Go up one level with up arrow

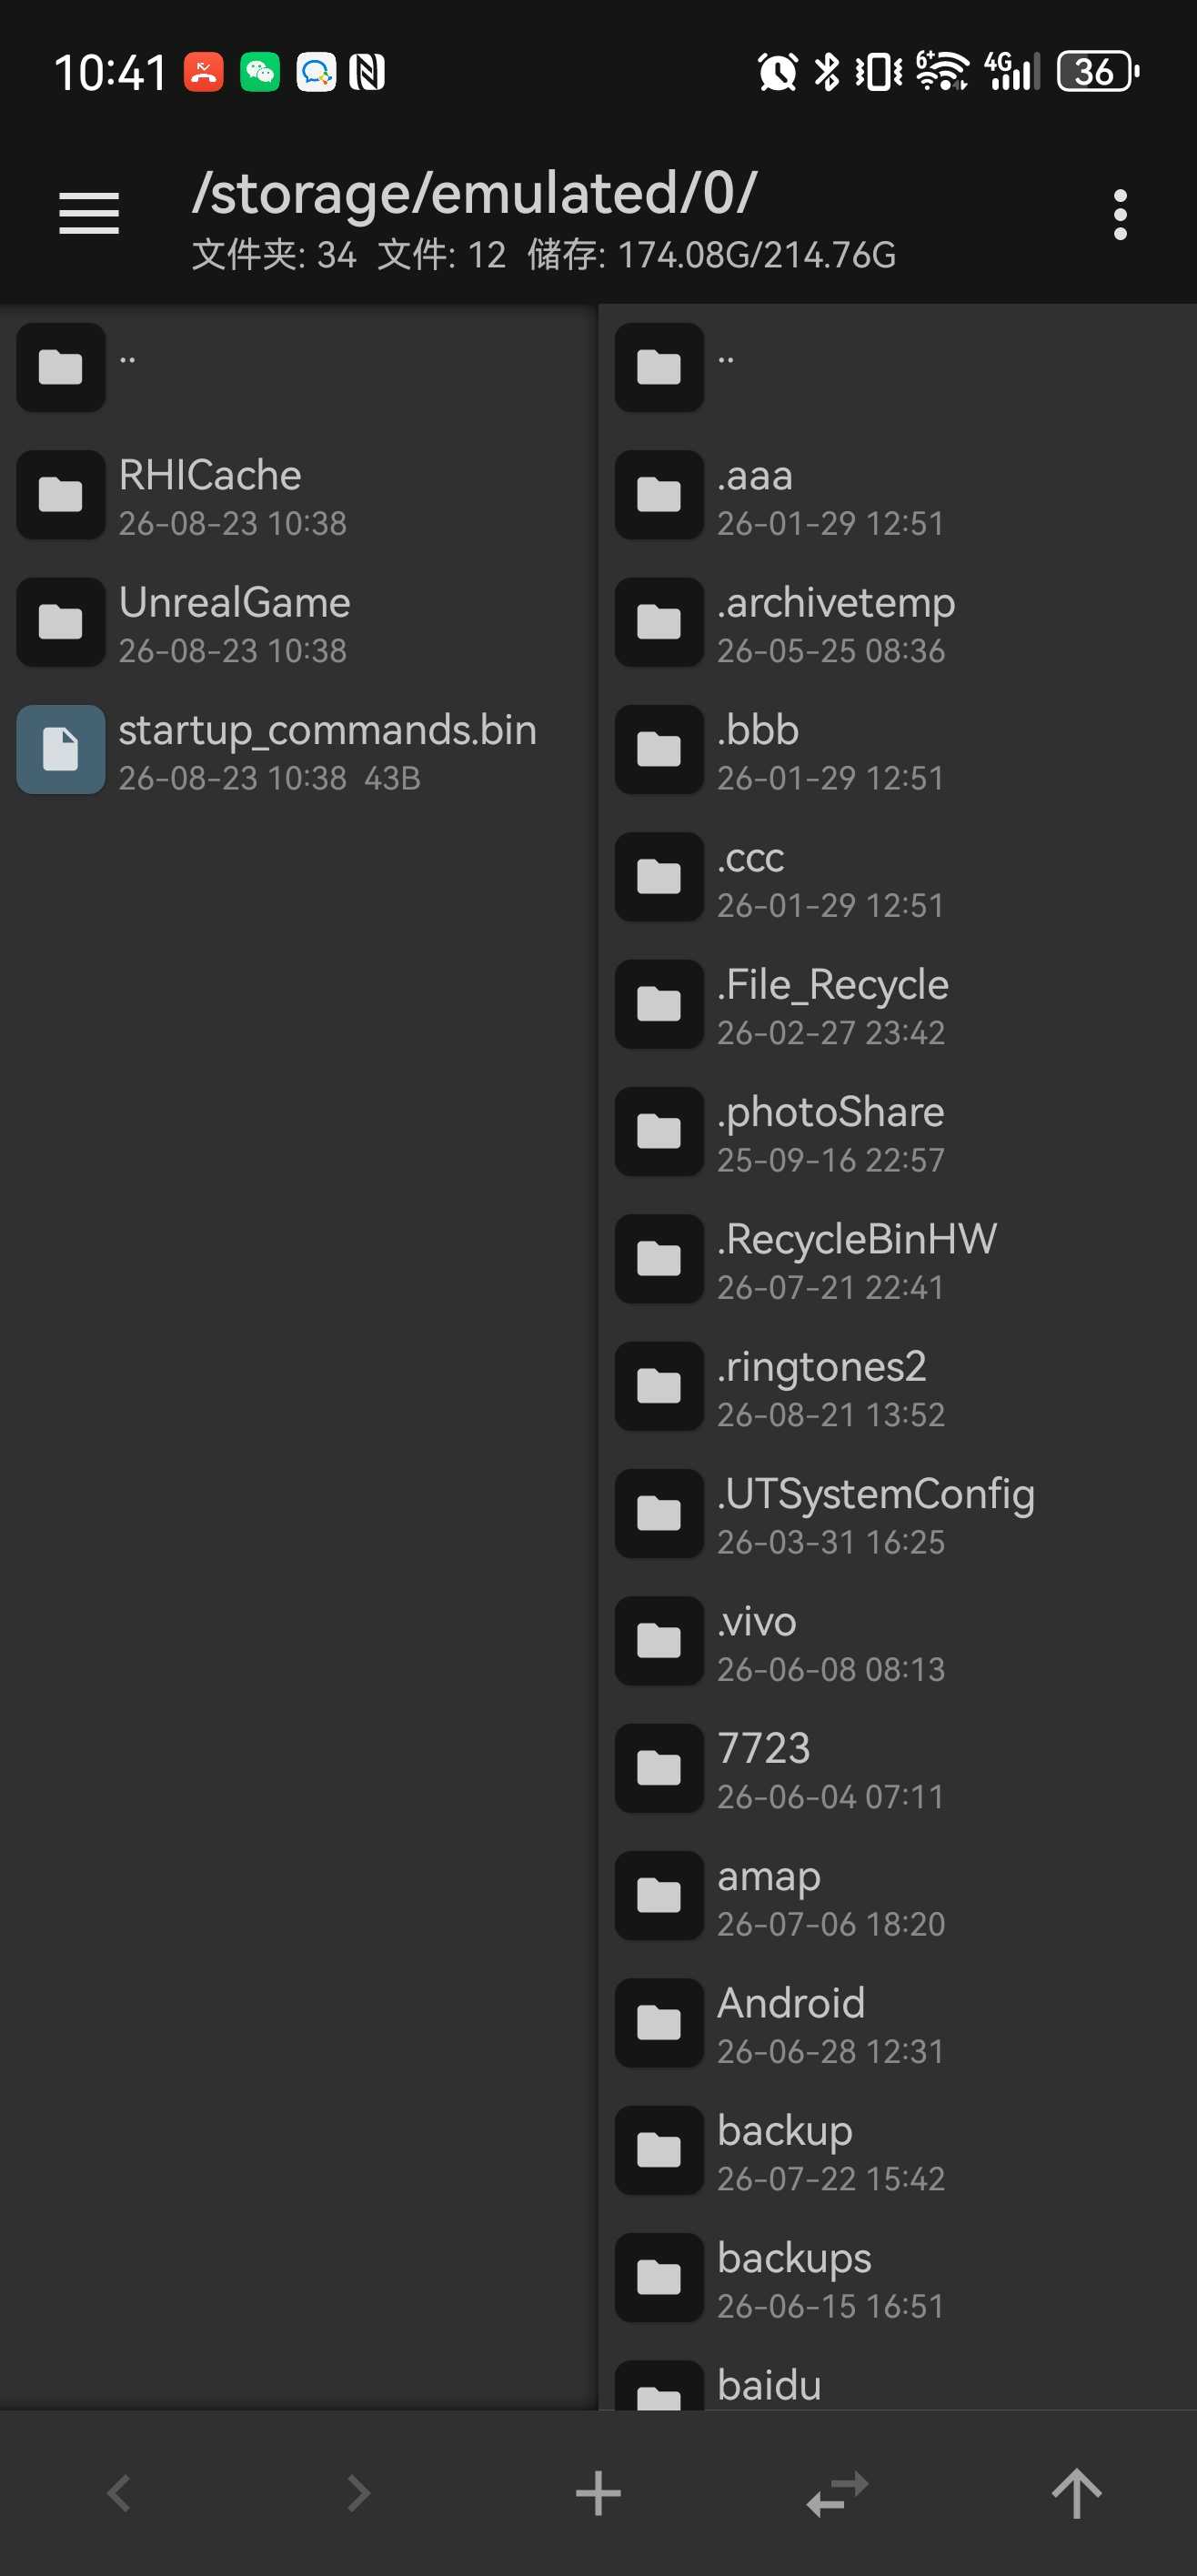pos(1076,2493)
